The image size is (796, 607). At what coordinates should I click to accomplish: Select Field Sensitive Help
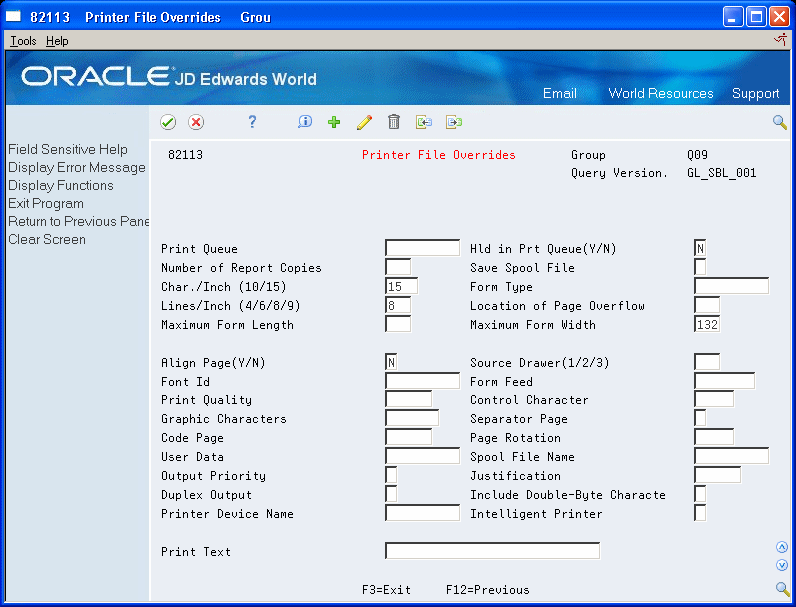click(x=68, y=149)
